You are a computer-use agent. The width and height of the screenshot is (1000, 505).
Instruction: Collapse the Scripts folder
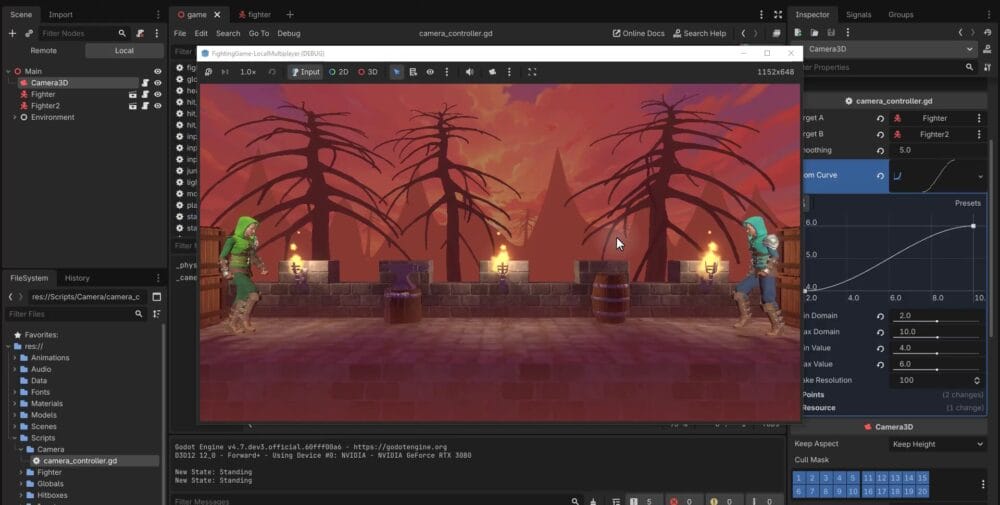pos(15,438)
